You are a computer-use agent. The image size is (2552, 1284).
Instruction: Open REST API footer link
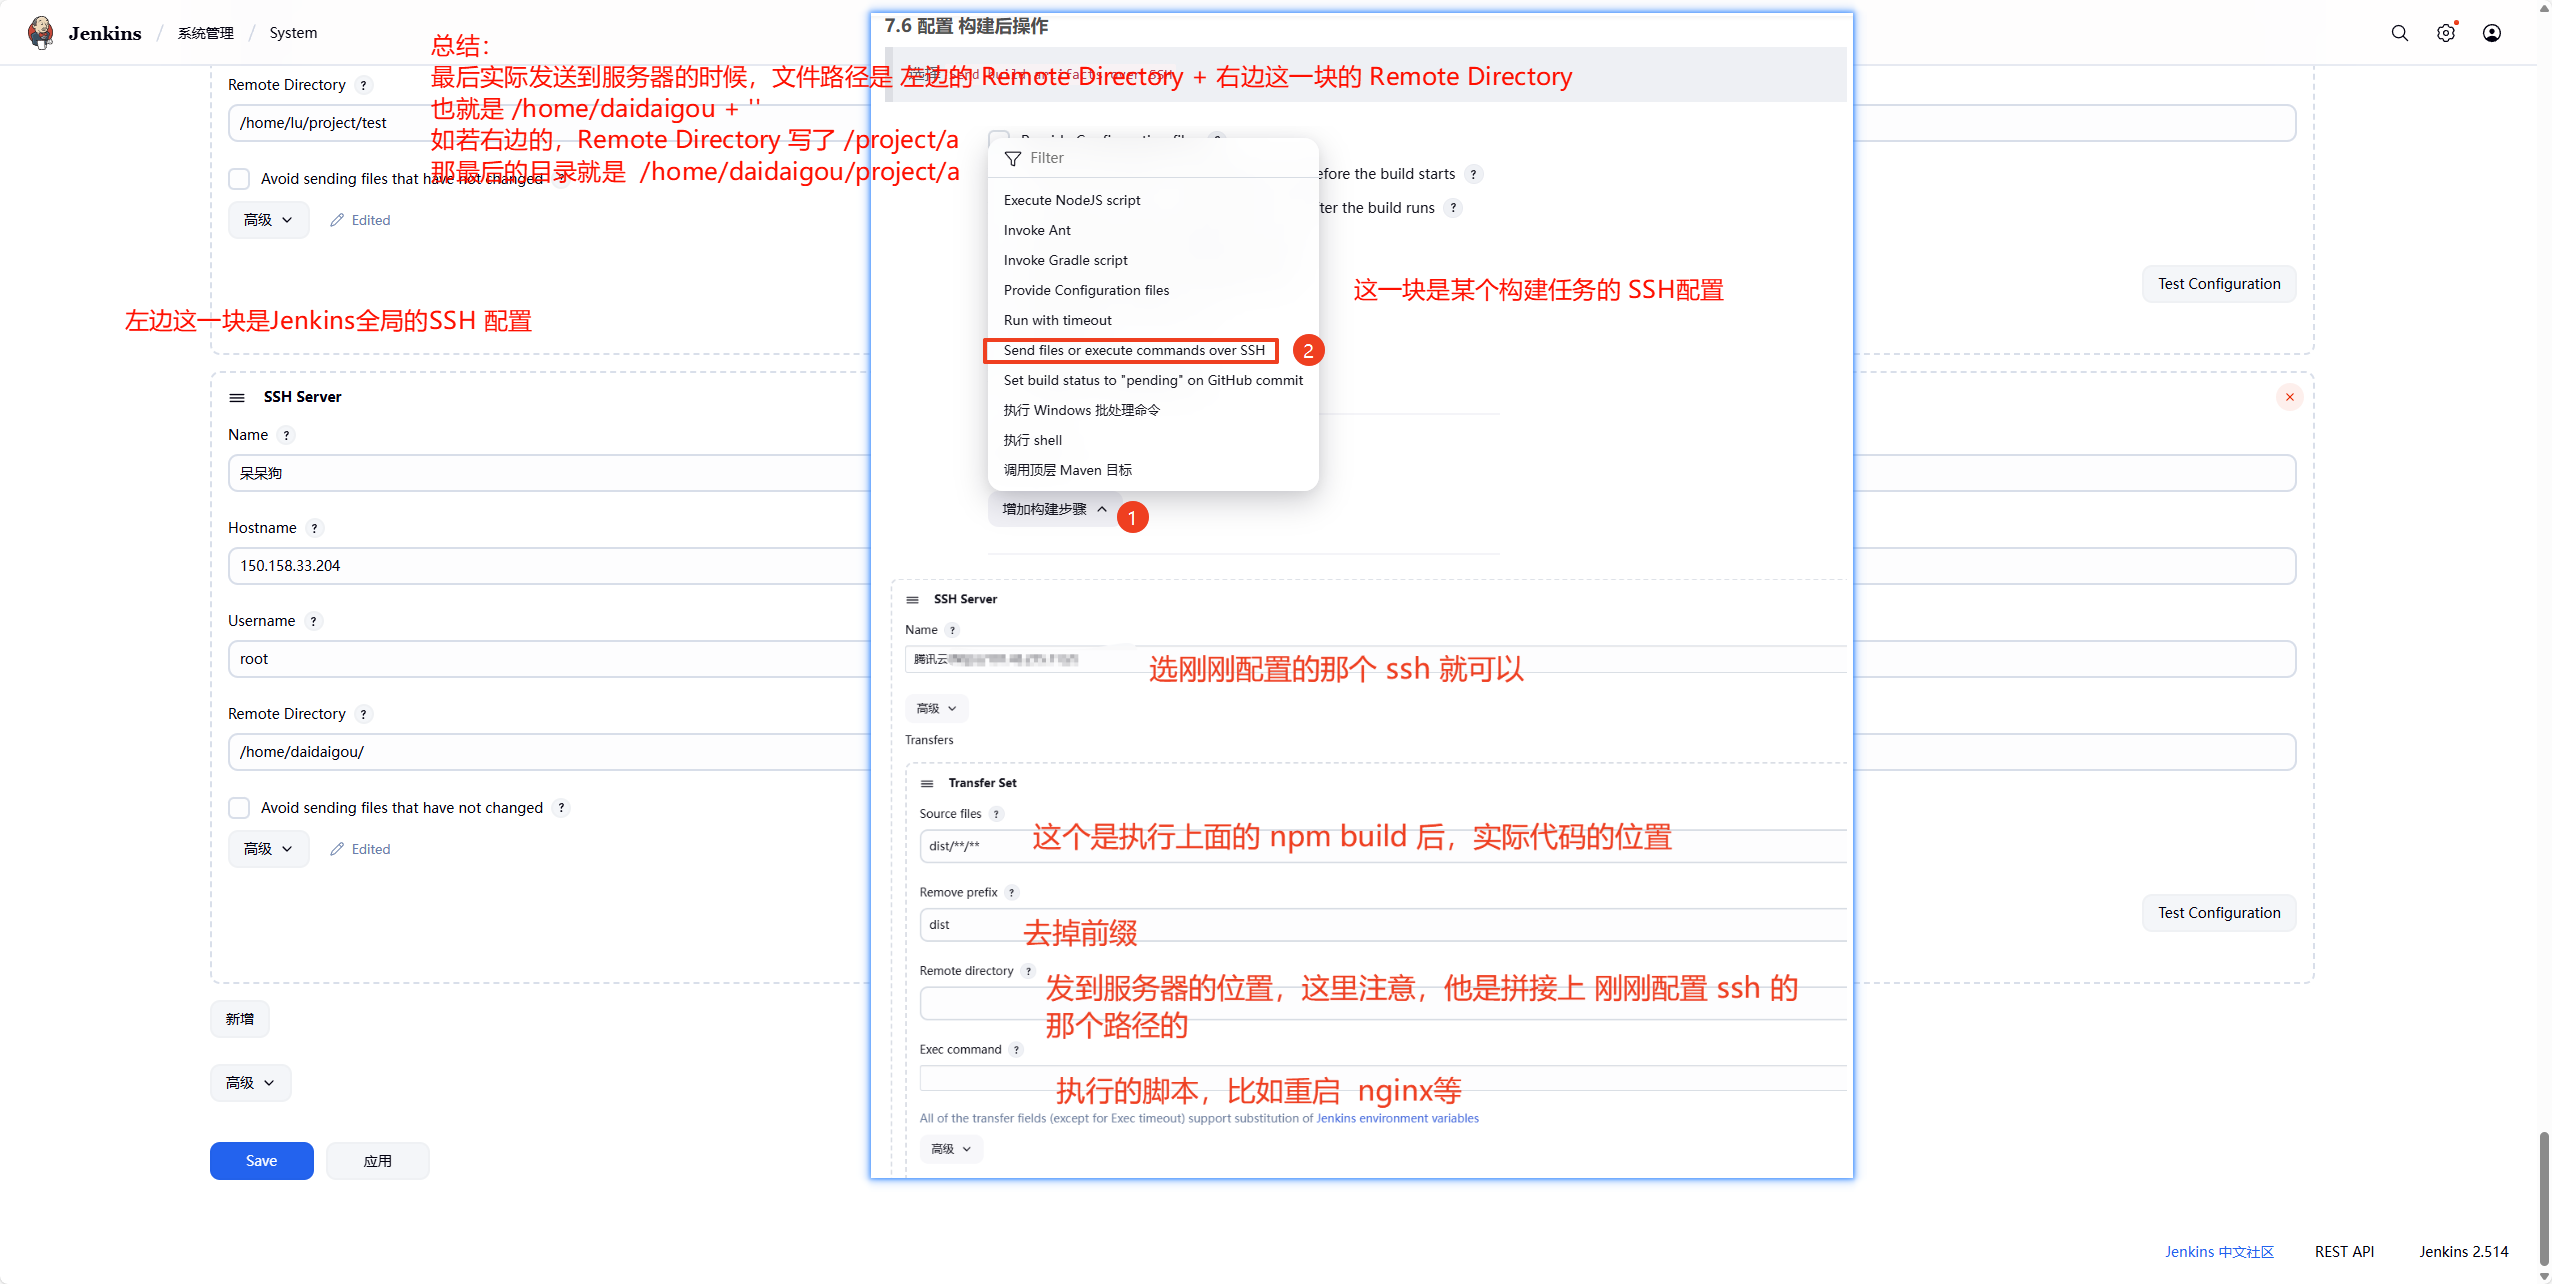(x=2344, y=1252)
